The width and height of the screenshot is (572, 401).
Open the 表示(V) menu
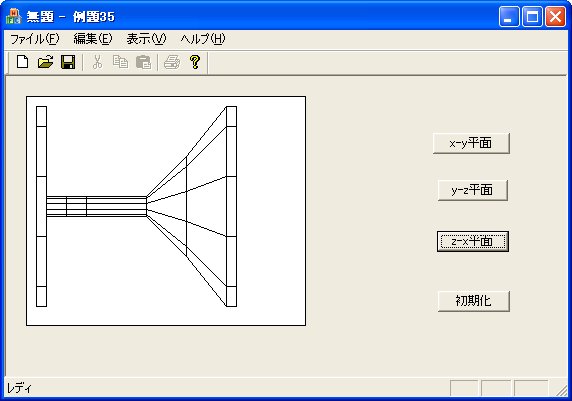(146, 39)
